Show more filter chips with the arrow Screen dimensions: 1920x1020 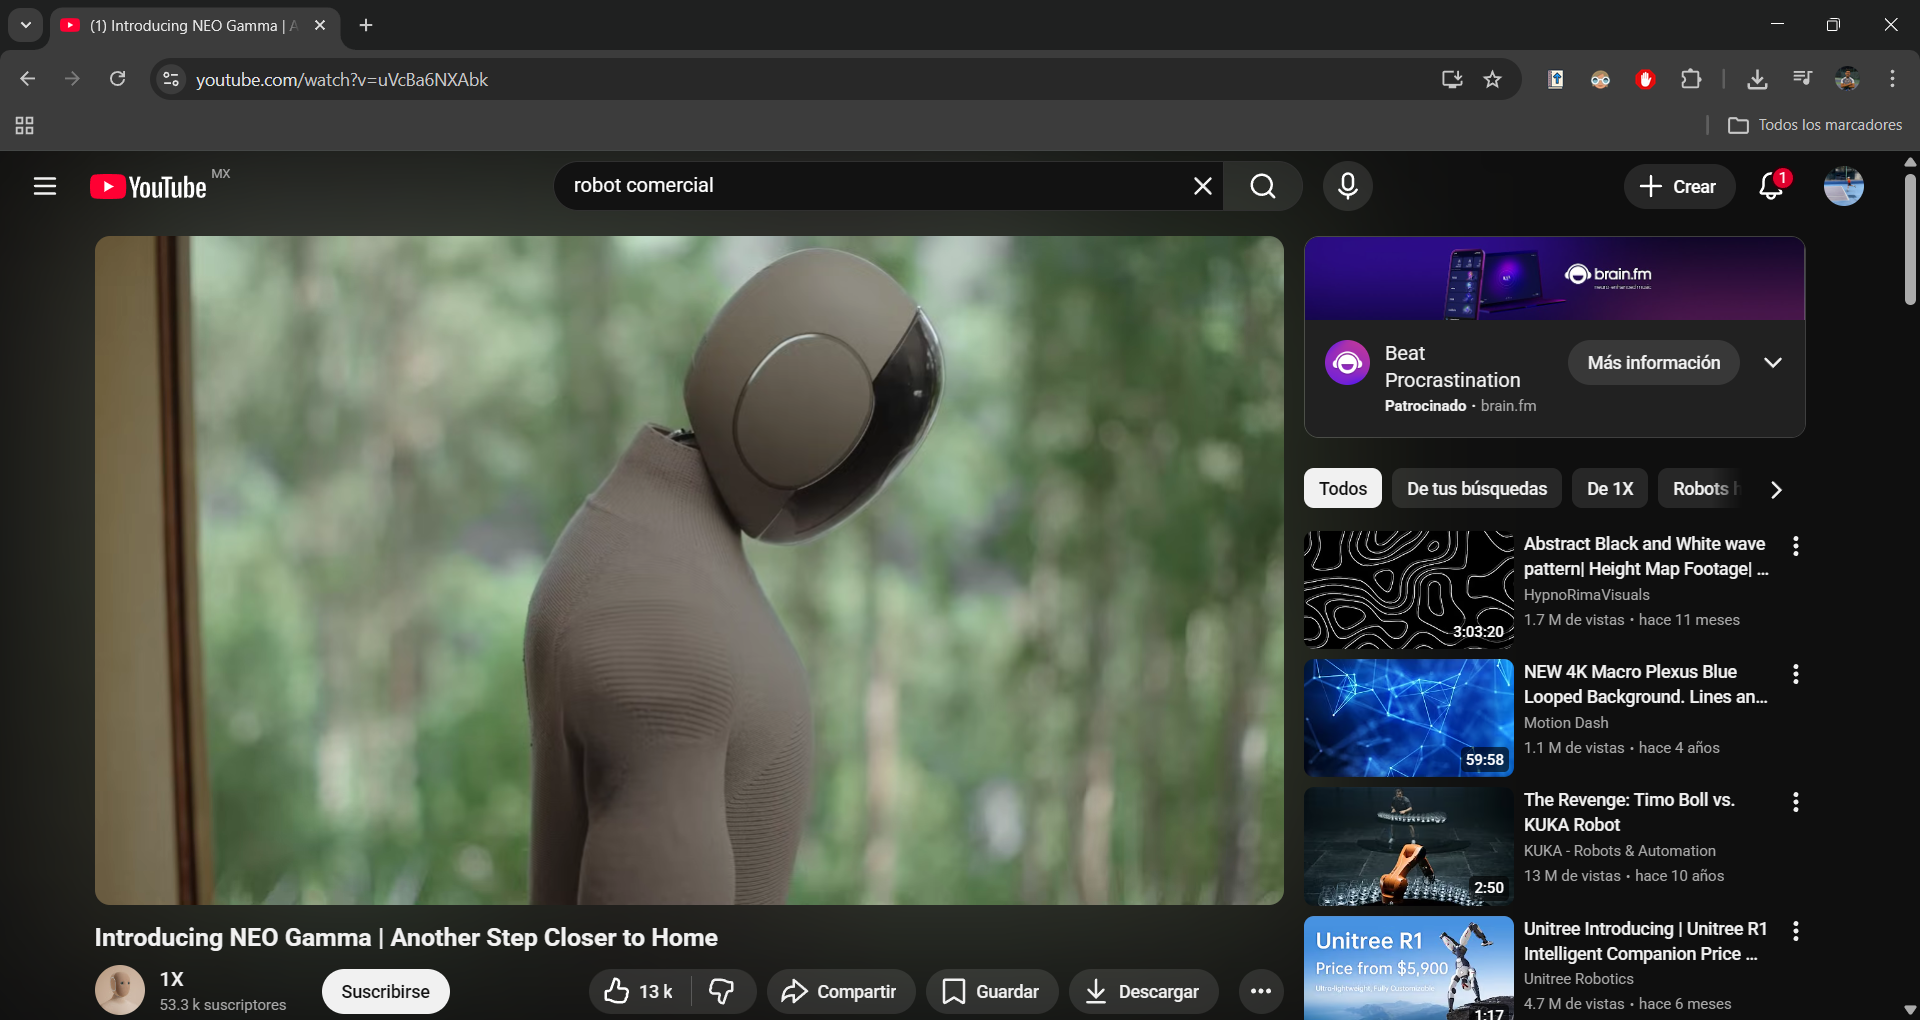click(x=1776, y=489)
